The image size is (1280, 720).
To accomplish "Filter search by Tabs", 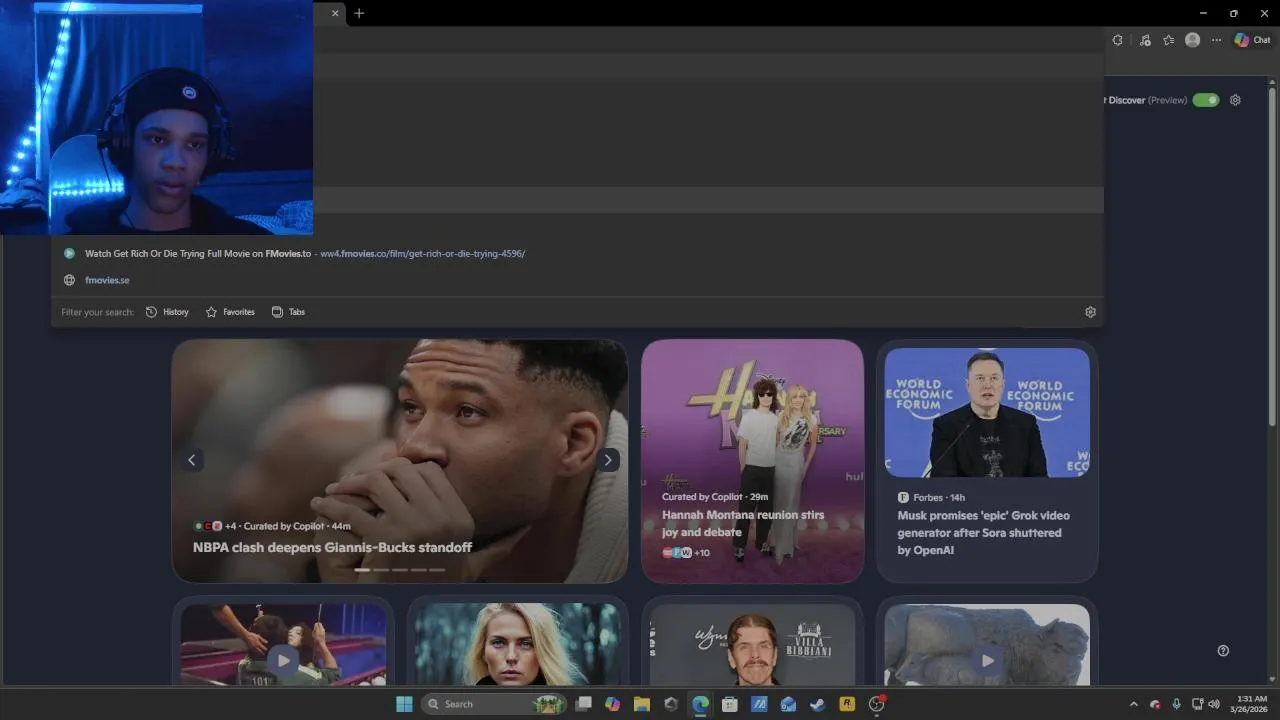I will click(288, 312).
